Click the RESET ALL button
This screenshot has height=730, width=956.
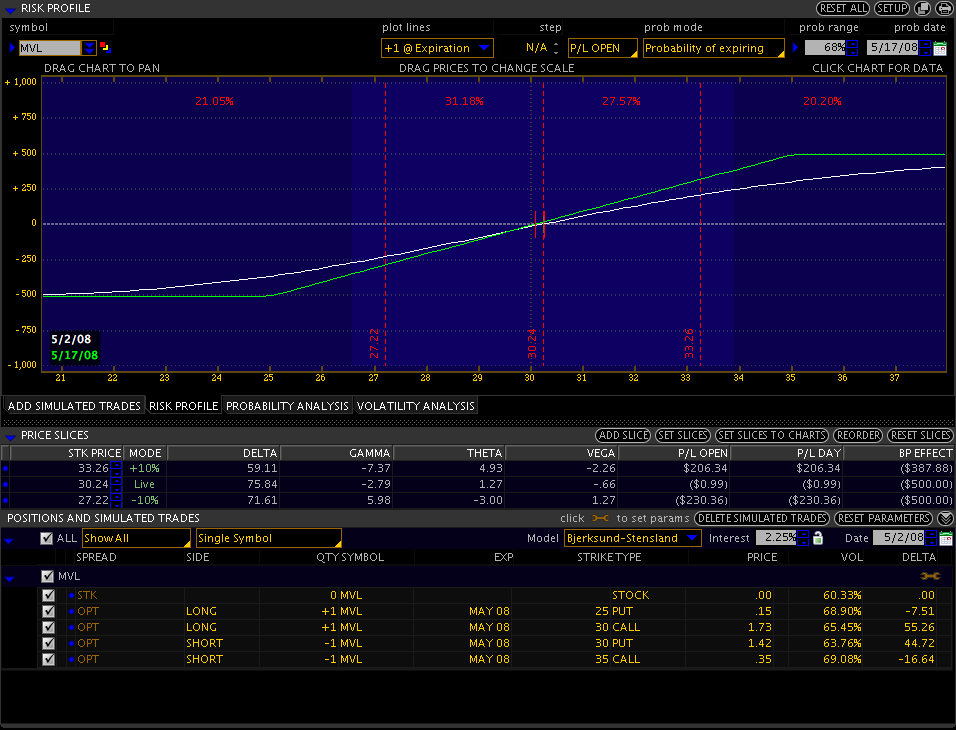(843, 9)
